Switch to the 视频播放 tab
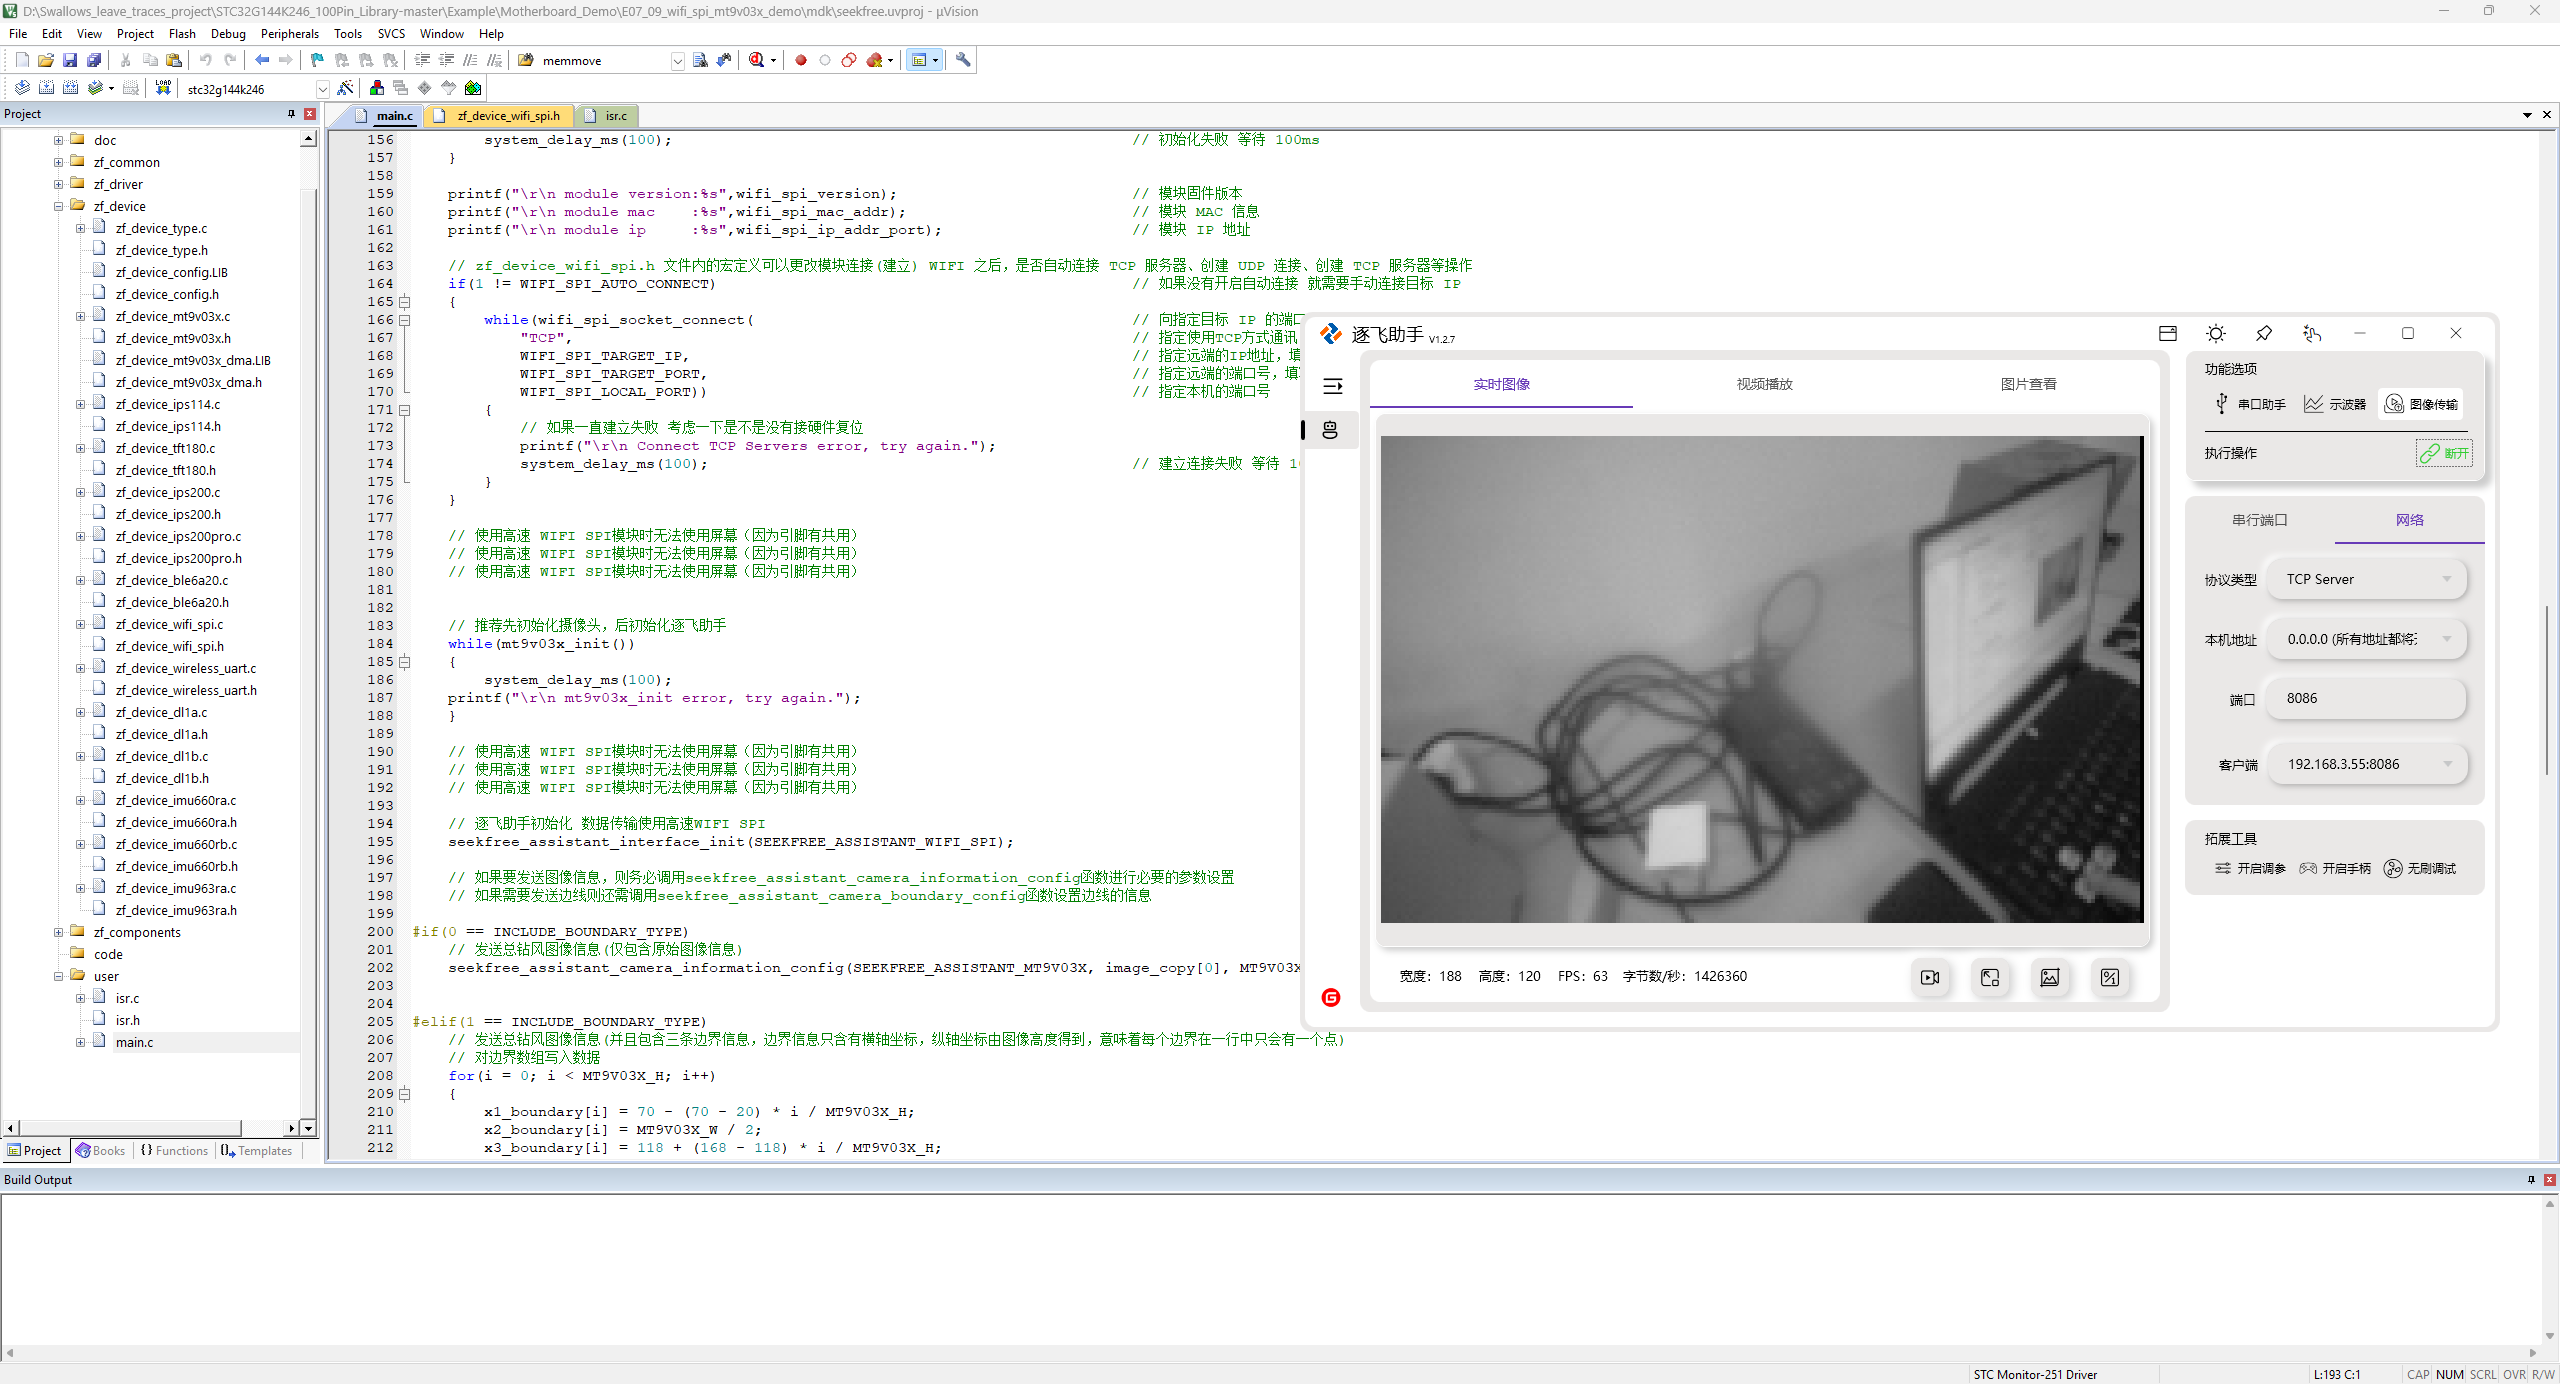This screenshot has width=2560, height=1384. pyautogui.click(x=1764, y=384)
